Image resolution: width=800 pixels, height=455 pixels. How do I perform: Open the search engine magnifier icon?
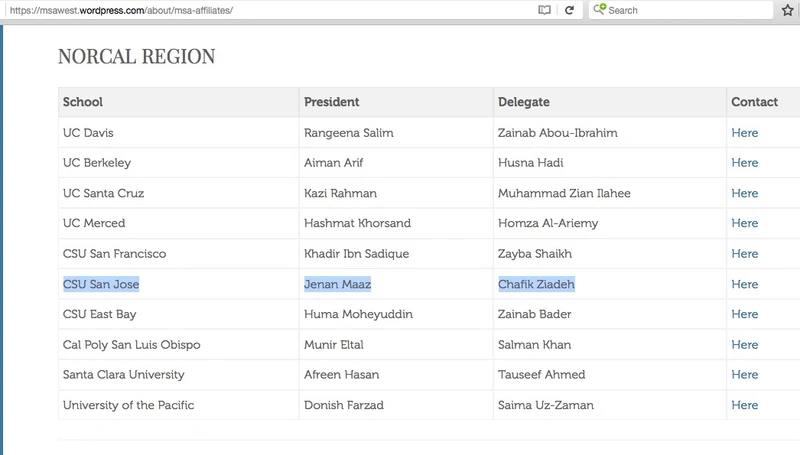[599, 9]
